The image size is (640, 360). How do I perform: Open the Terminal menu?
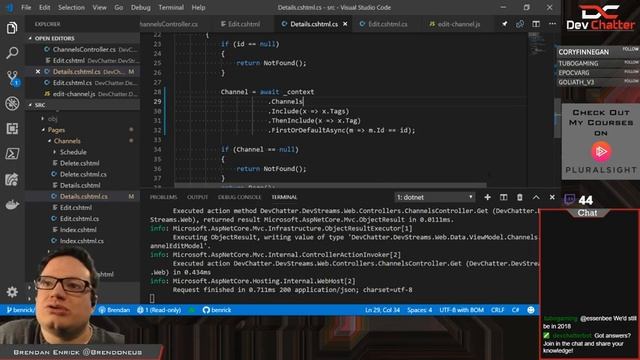(x=171, y=7)
